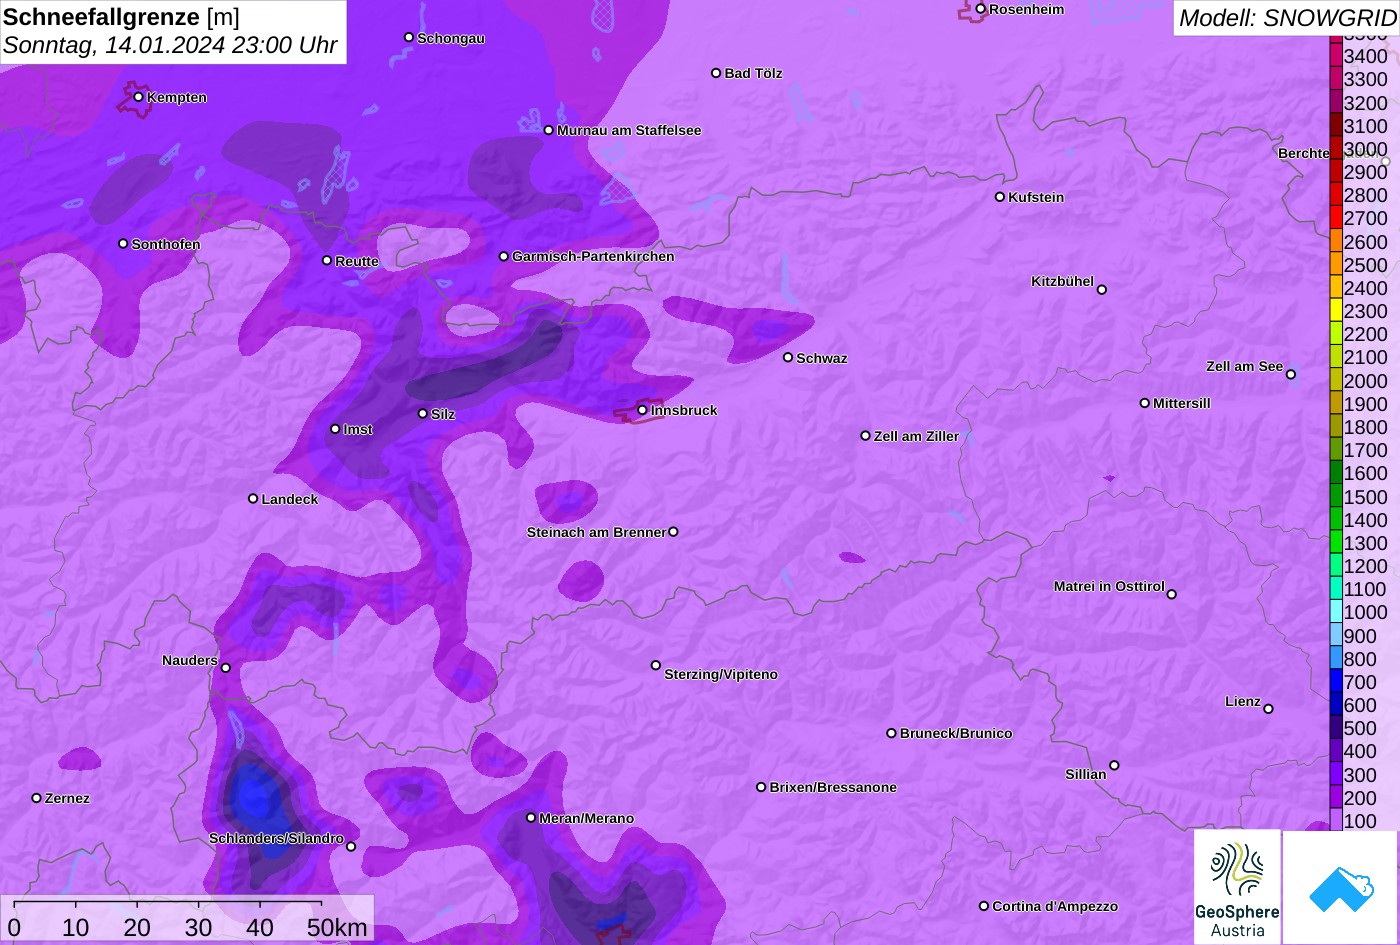Viewport: 1400px width, 945px height.
Task: Click the 20 mark on scale bar
Action: (137, 927)
